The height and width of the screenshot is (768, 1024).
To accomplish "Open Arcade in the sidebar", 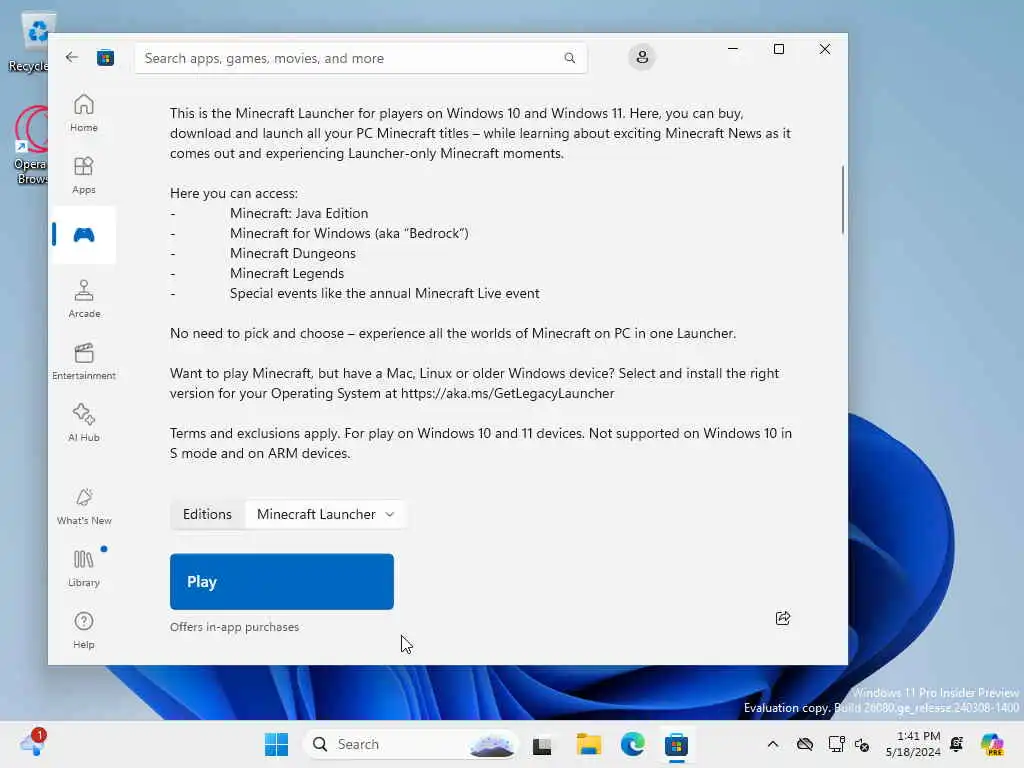I will click(84, 299).
